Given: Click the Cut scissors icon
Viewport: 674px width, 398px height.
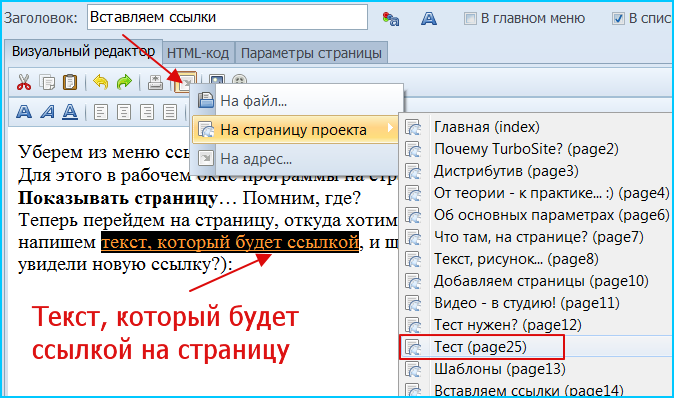Looking at the screenshot, I should (24, 82).
